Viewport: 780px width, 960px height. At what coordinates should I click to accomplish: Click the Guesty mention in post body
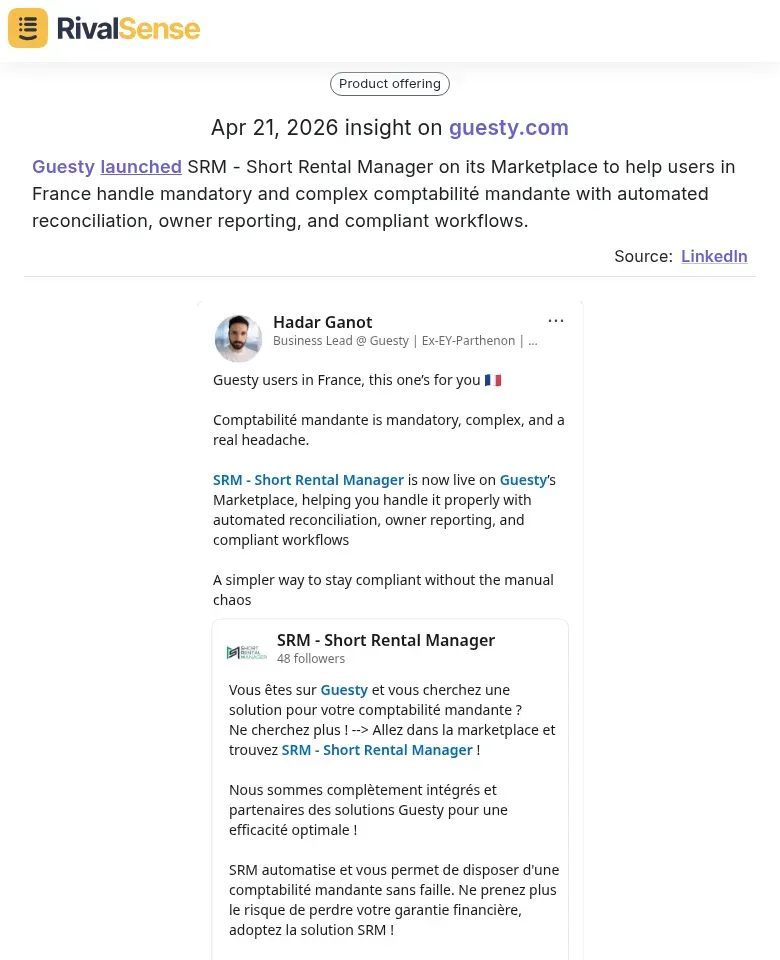coord(523,480)
